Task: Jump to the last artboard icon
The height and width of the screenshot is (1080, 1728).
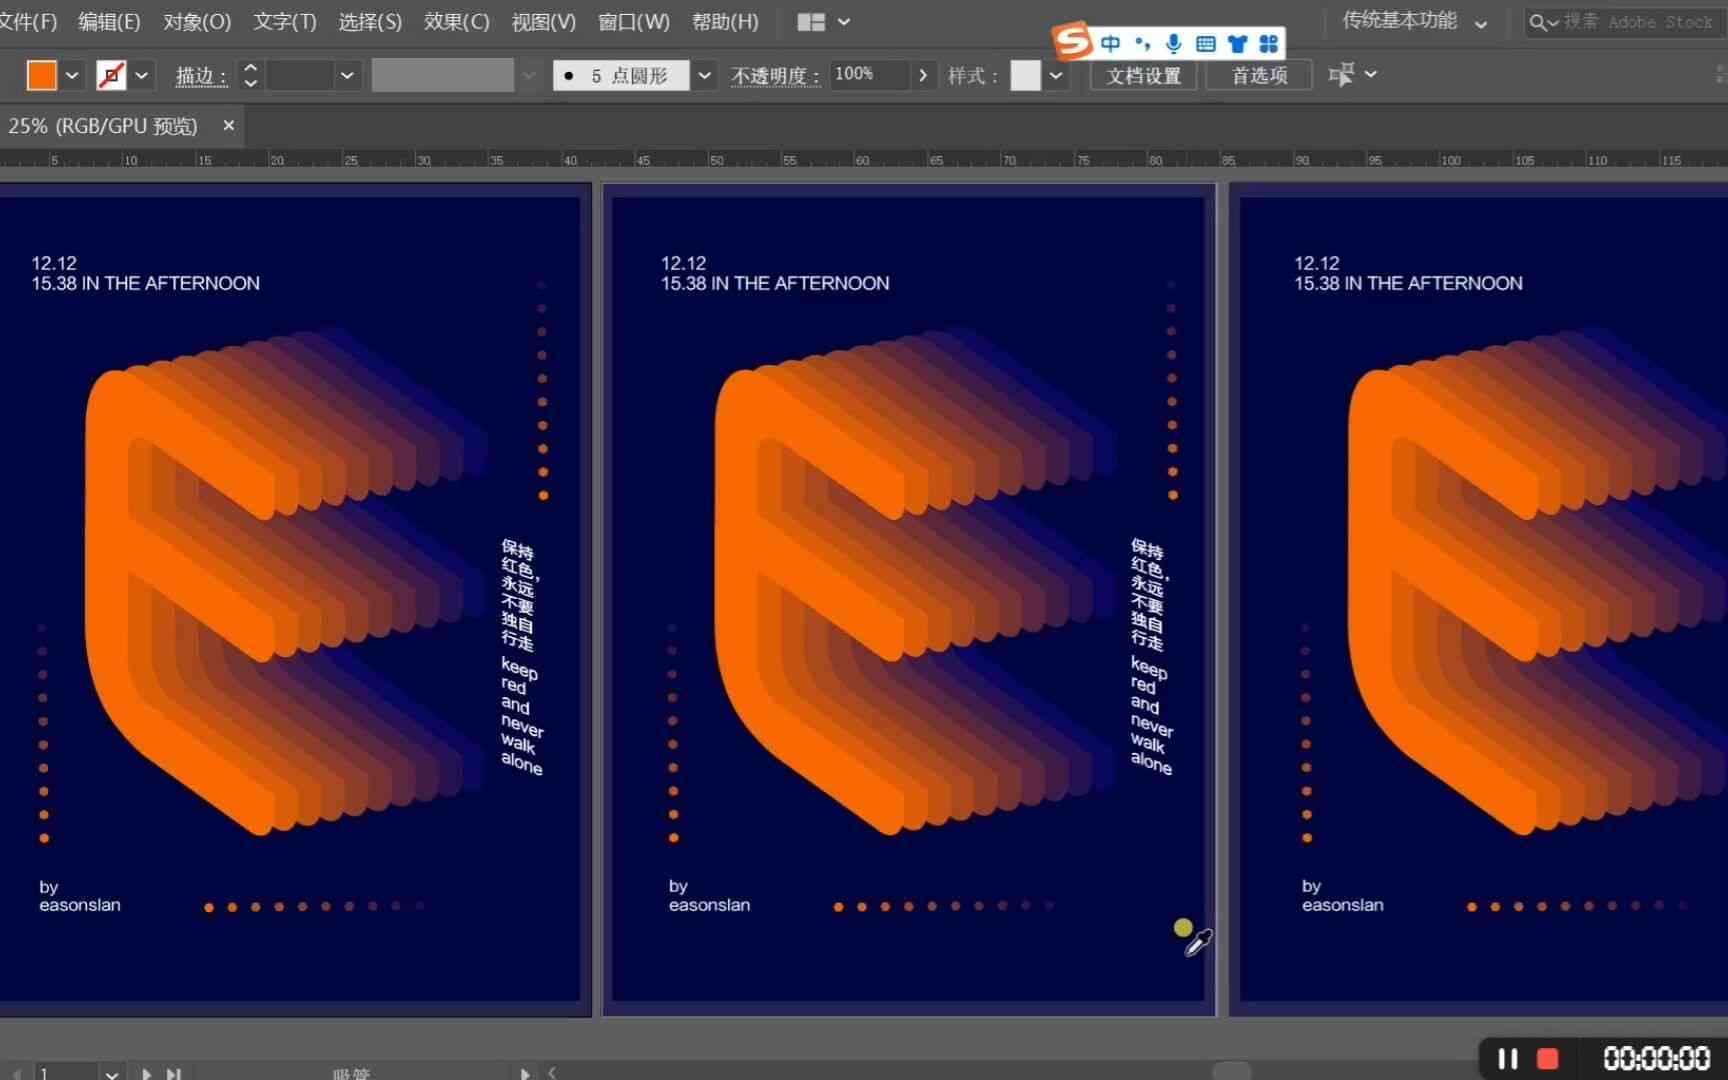Action: [174, 1074]
